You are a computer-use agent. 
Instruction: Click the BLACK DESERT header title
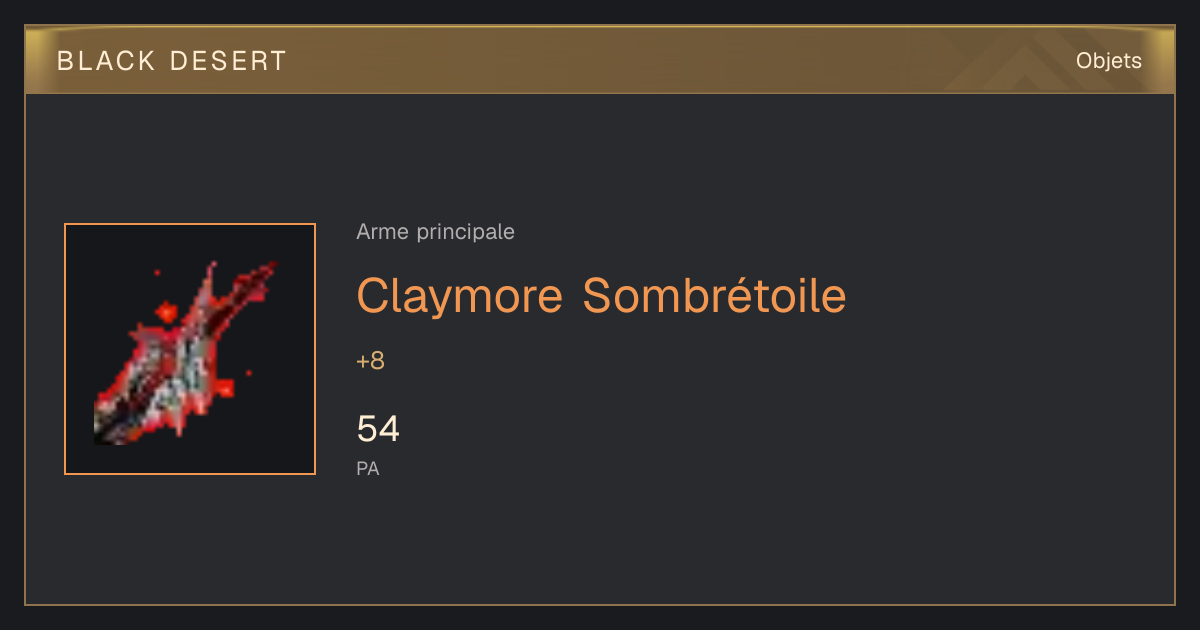(172, 61)
